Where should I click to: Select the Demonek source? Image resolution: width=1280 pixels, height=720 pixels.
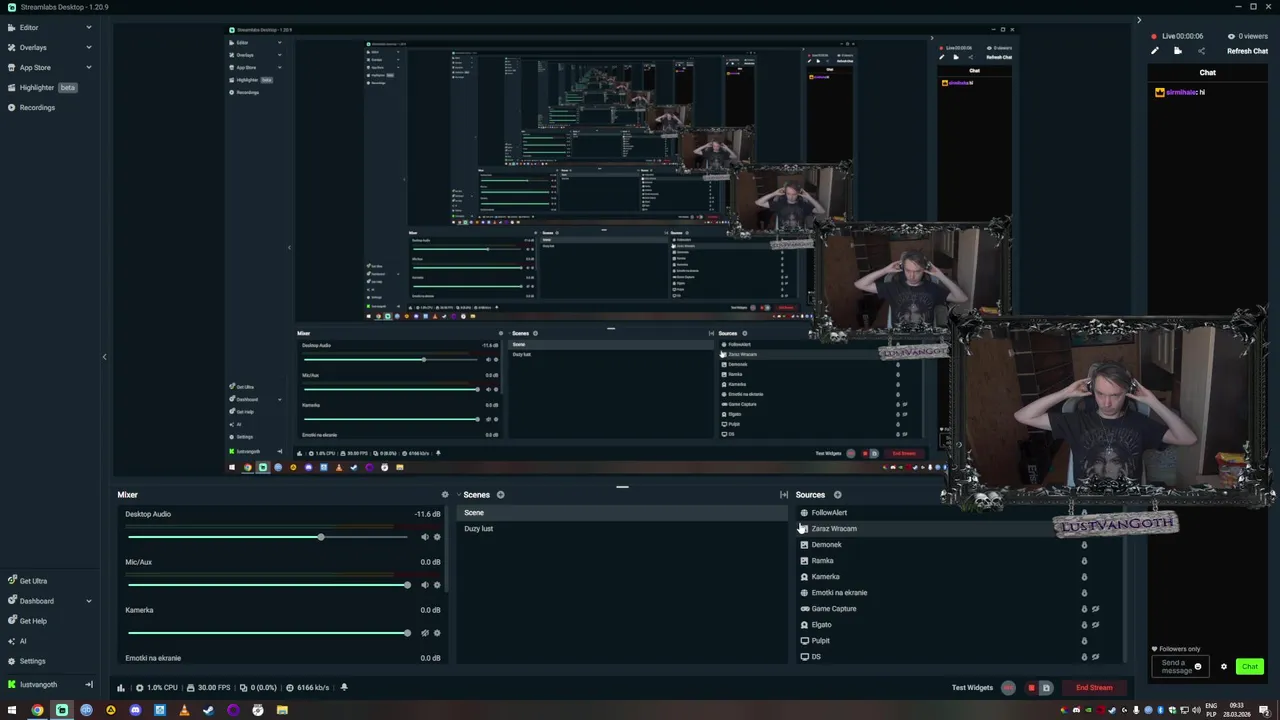point(826,545)
